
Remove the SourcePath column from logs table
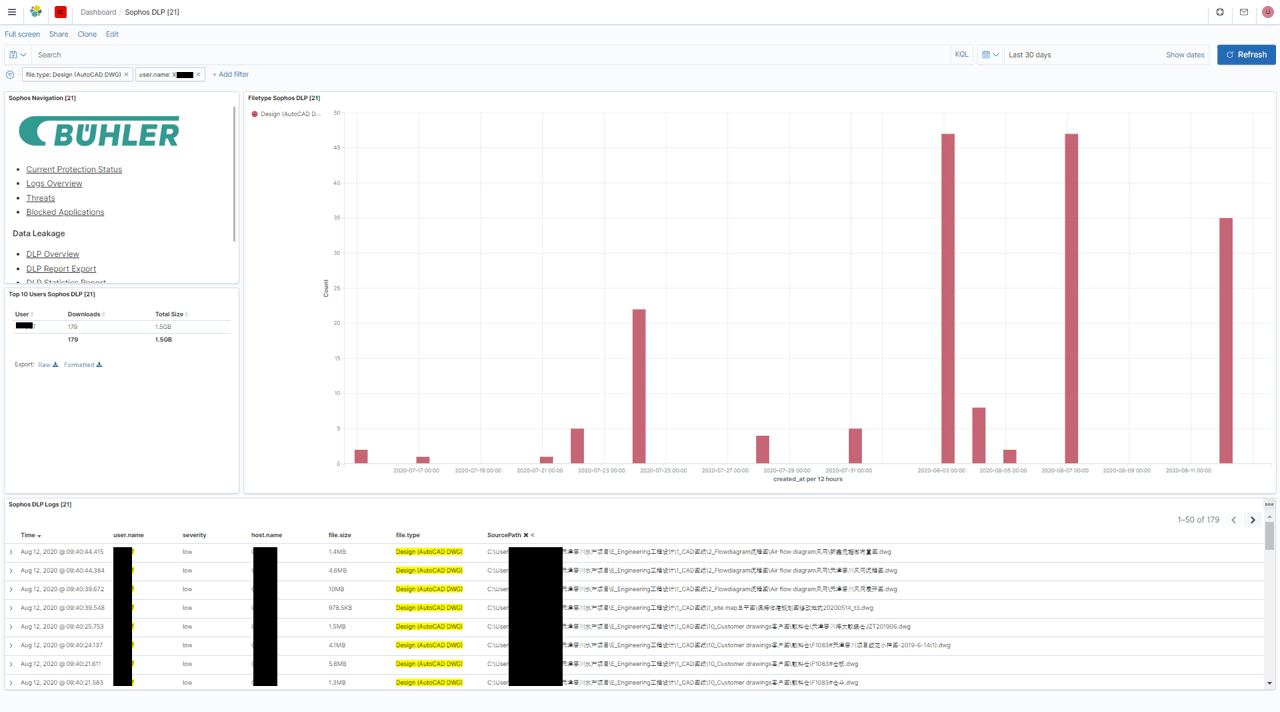[526, 535]
